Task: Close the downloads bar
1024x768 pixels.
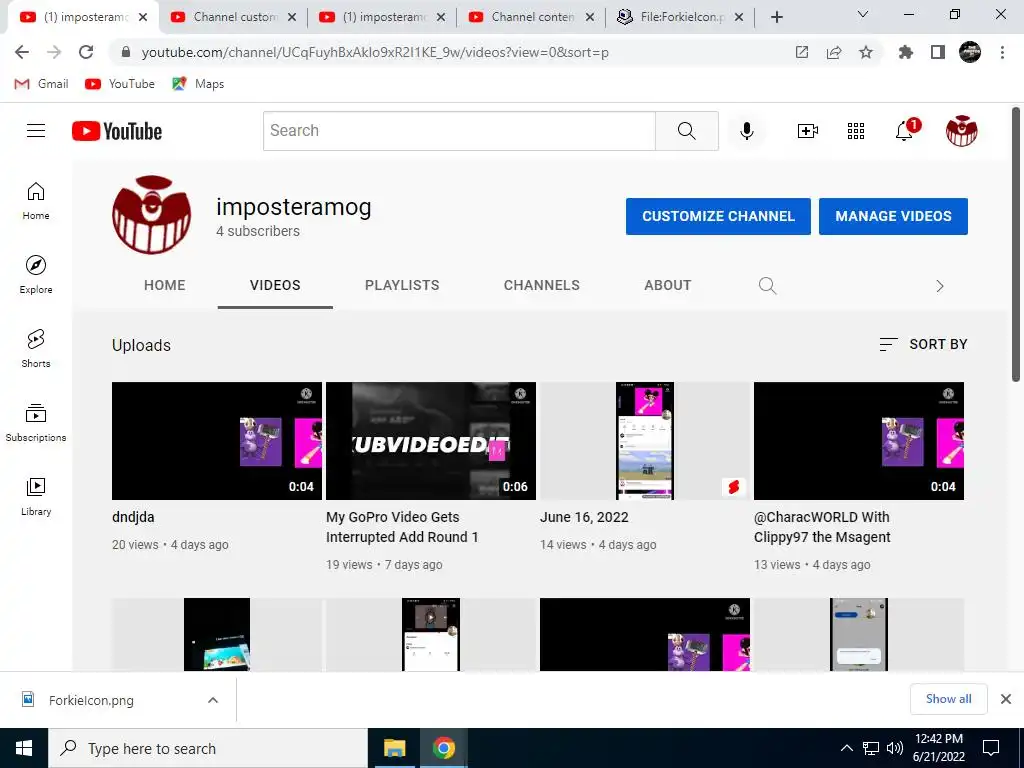Action: click(x=1006, y=699)
